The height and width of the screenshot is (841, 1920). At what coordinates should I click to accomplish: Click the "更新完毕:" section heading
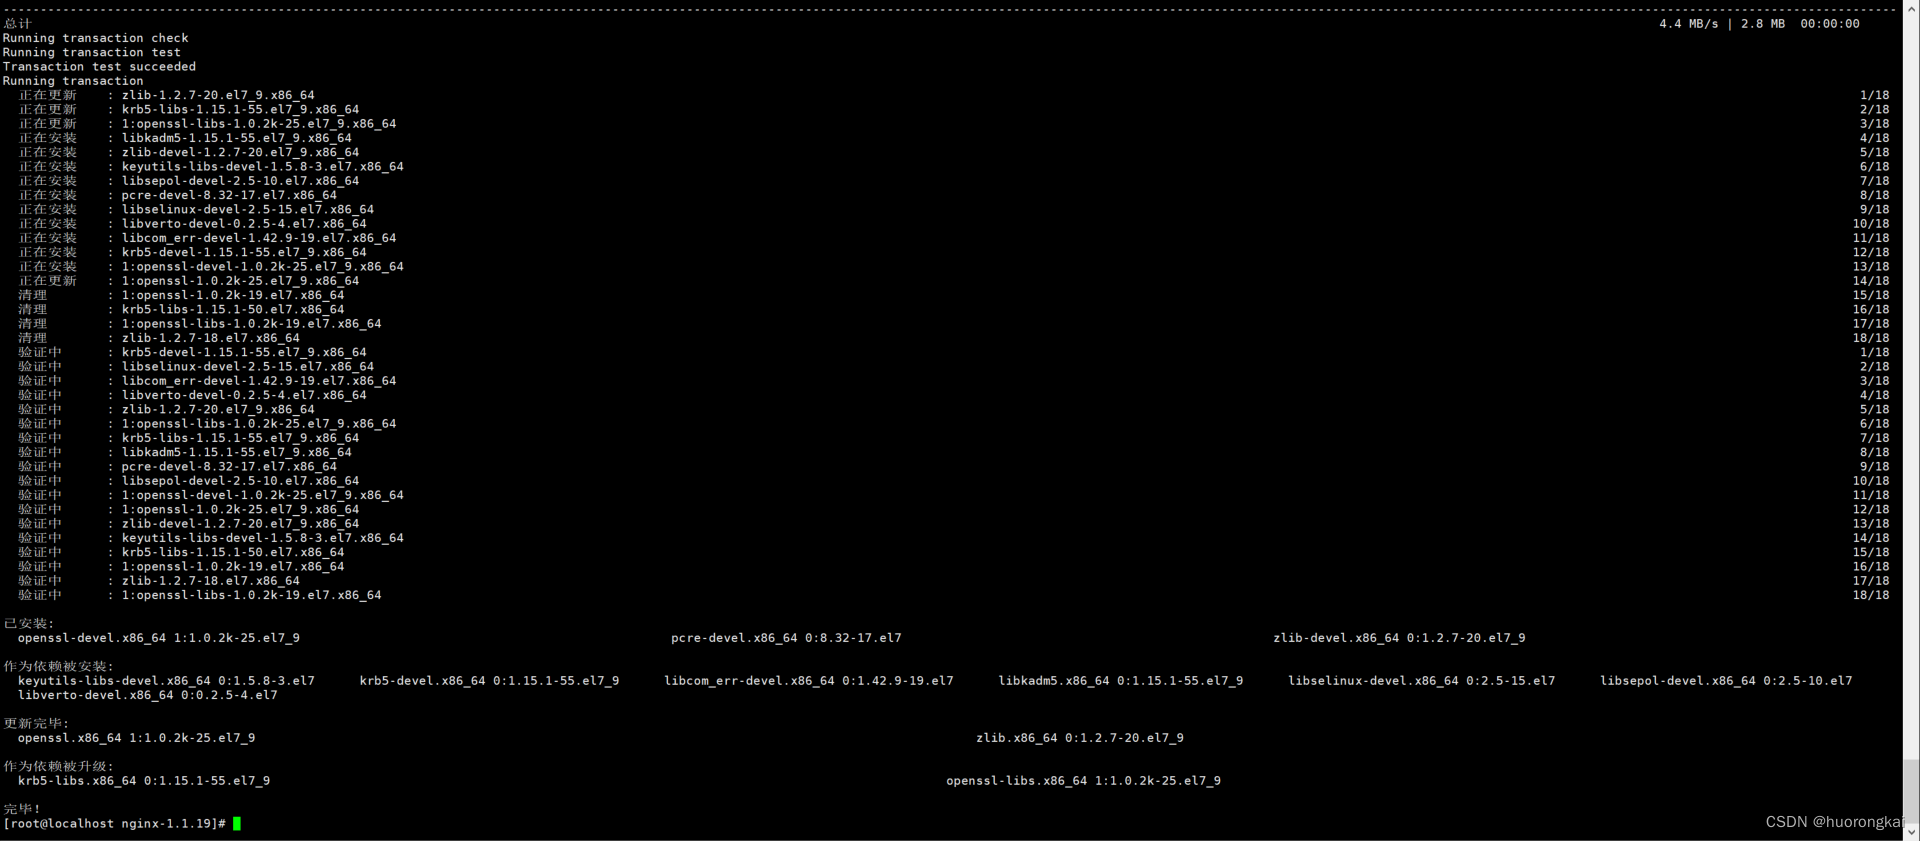pyautogui.click(x=36, y=723)
